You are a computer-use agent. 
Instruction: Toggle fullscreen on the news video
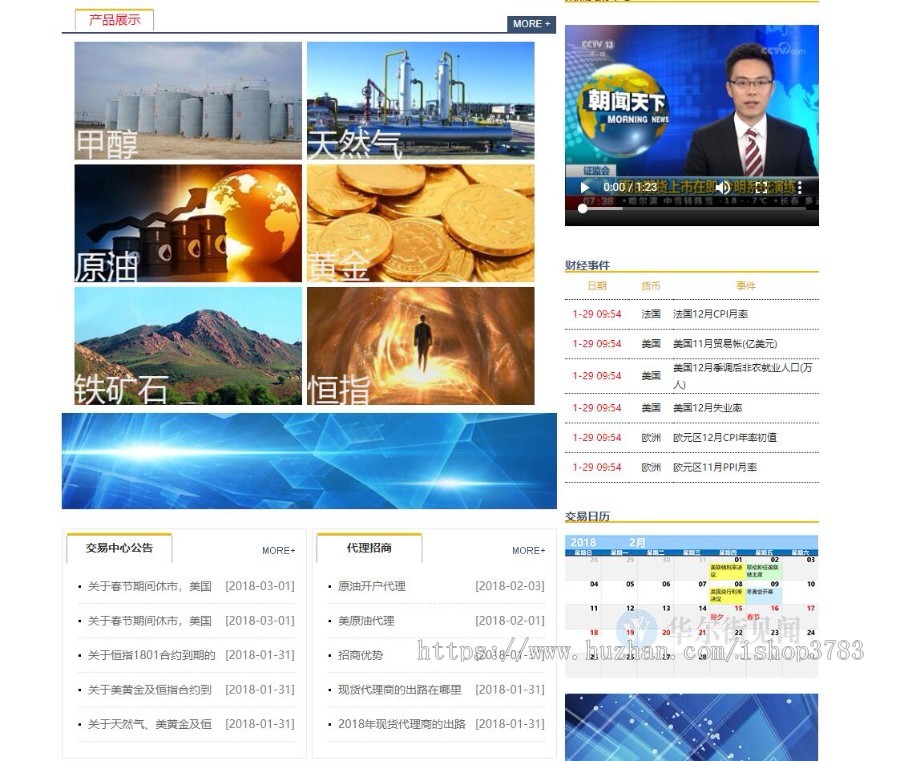coord(760,187)
